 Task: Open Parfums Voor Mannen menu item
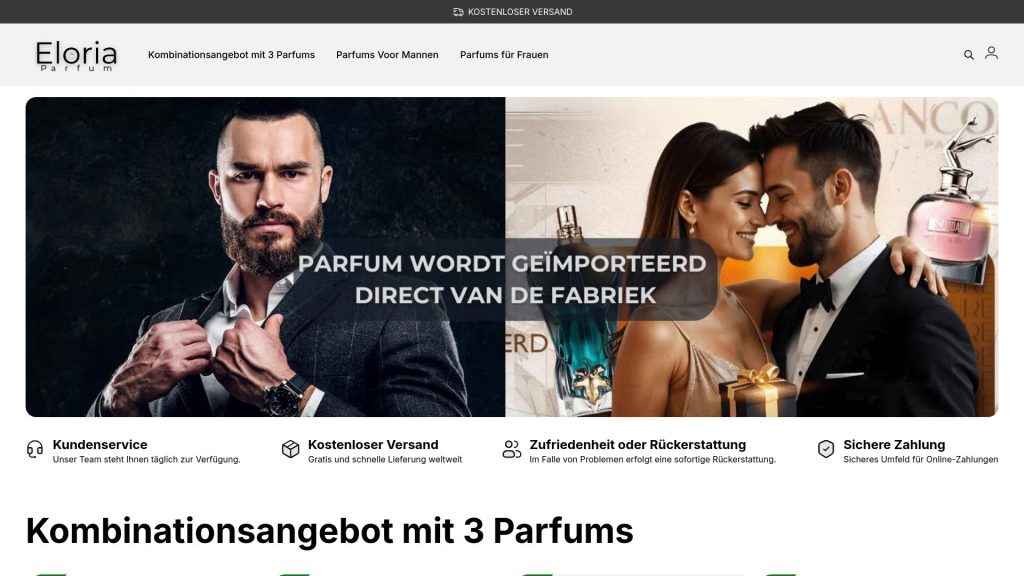pyautogui.click(x=387, y=55)
